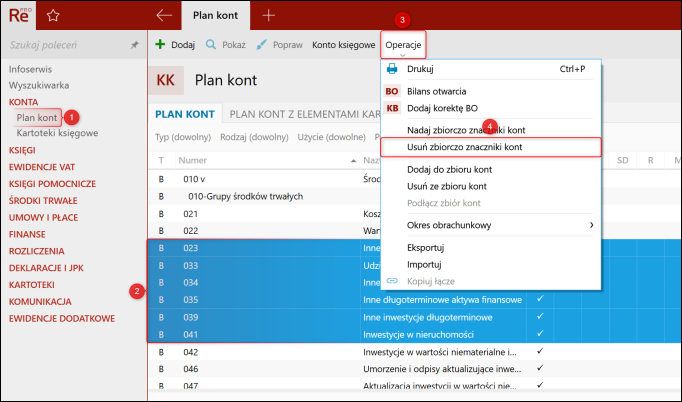Click the KK Plan kont header icon

(166, 80)
